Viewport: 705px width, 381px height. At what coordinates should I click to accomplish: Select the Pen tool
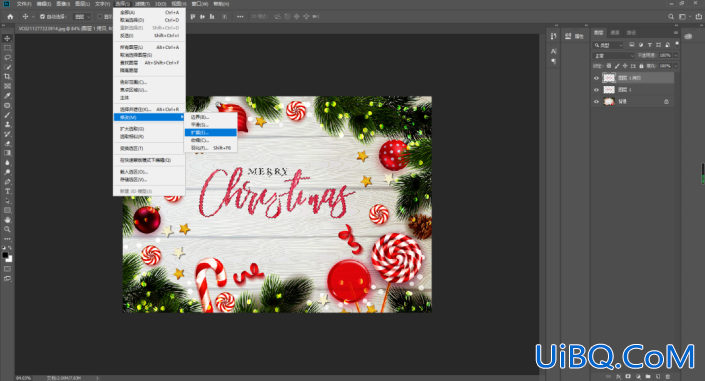(7, 182)
